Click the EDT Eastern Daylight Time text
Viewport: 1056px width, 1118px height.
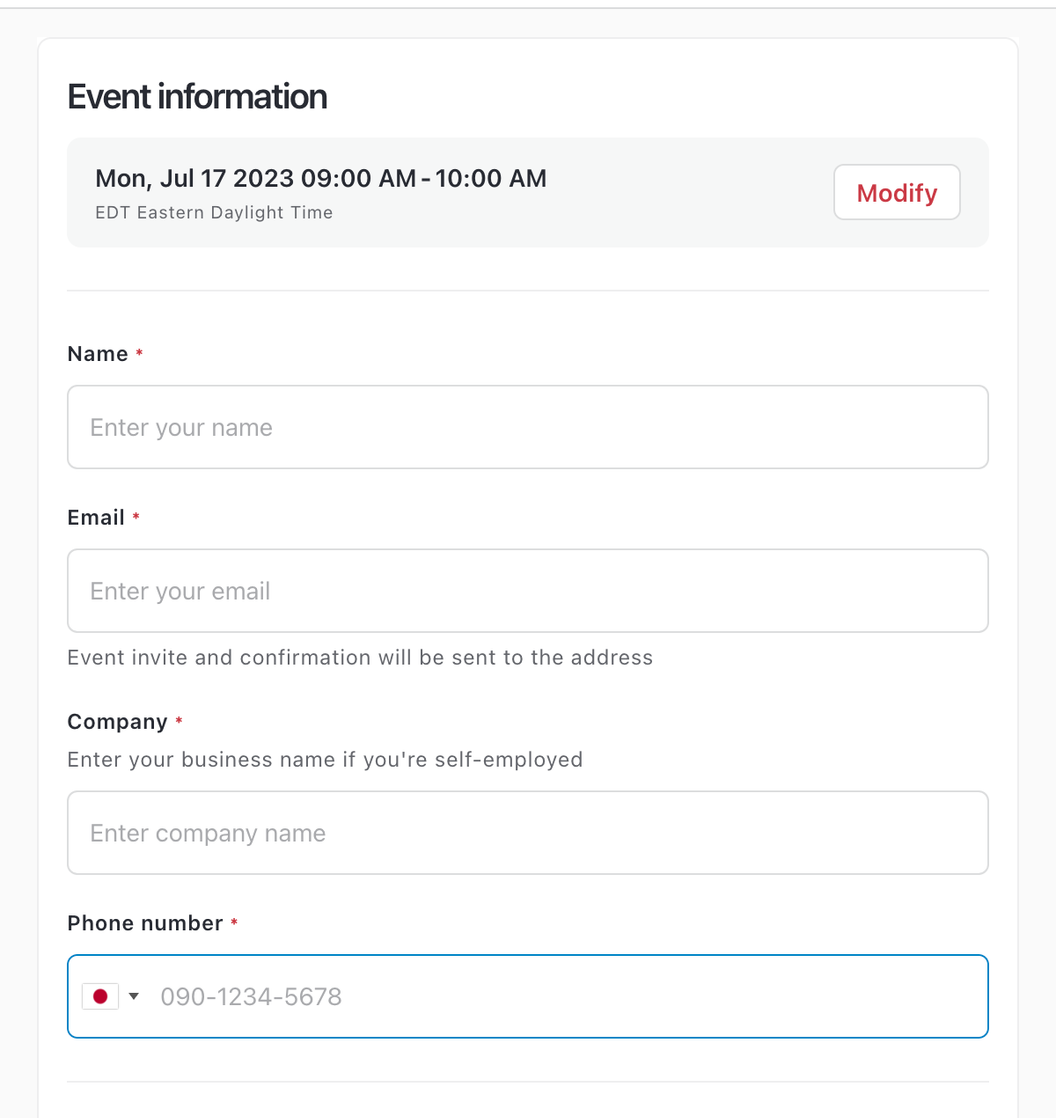[214, 212]
